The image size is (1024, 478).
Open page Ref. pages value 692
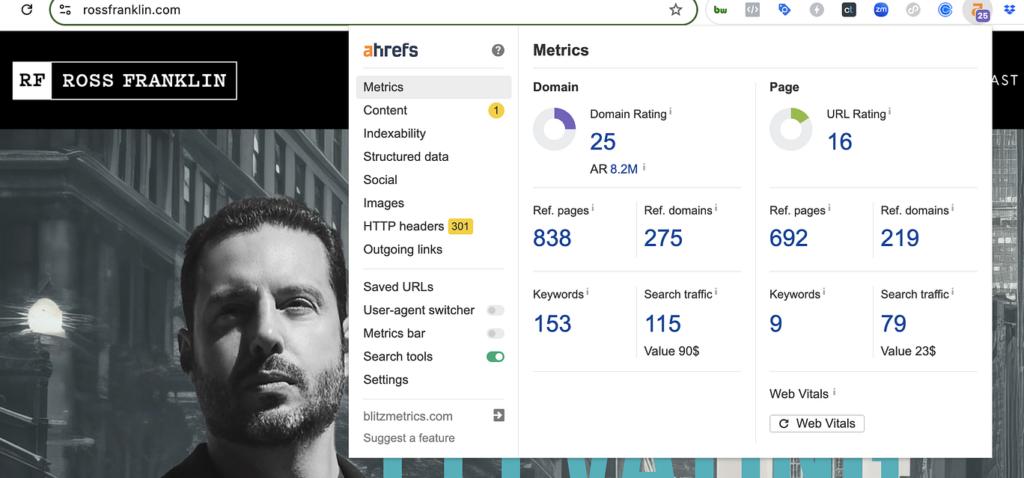pos(788,238)
